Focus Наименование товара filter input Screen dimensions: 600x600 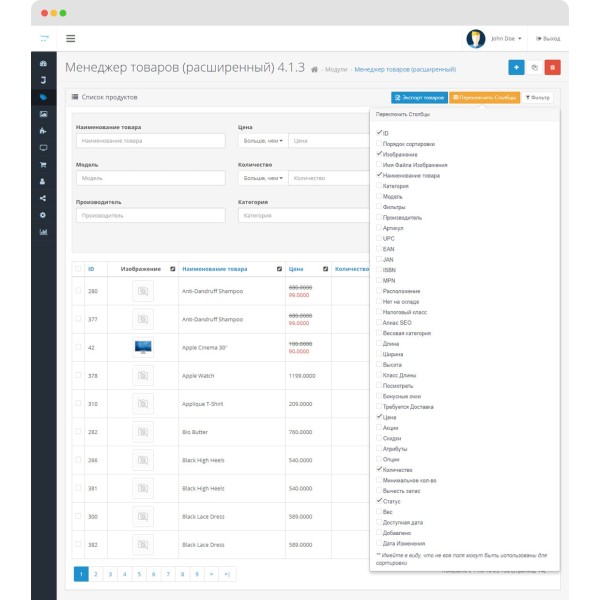click(x=150, y=141)
